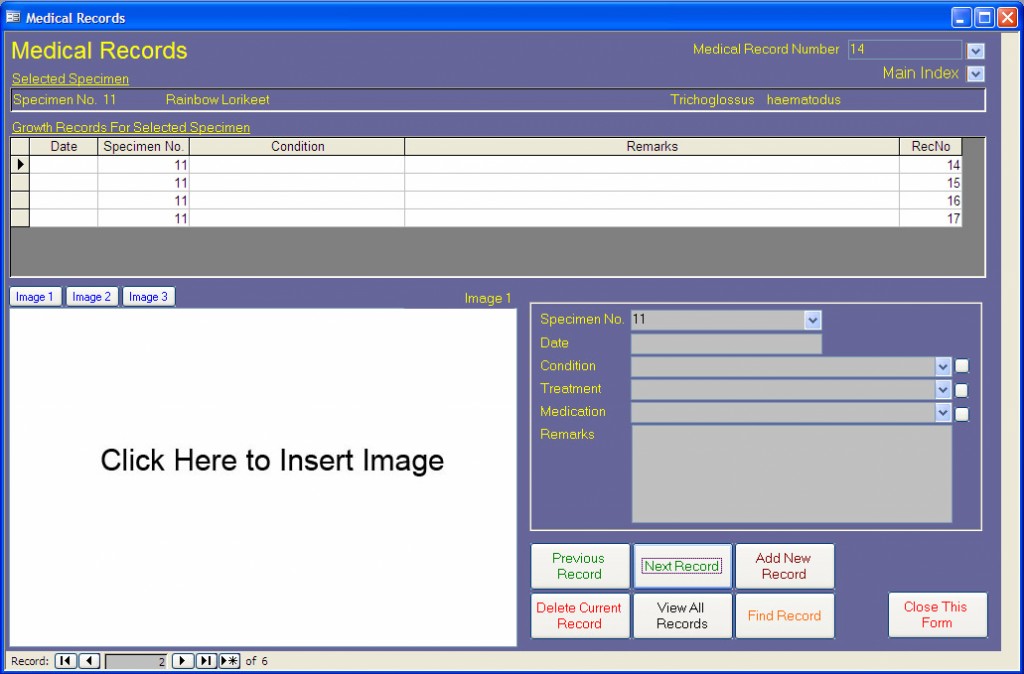
Task: Jump to last record navigation icon
Action: click(x=206, y=661)
